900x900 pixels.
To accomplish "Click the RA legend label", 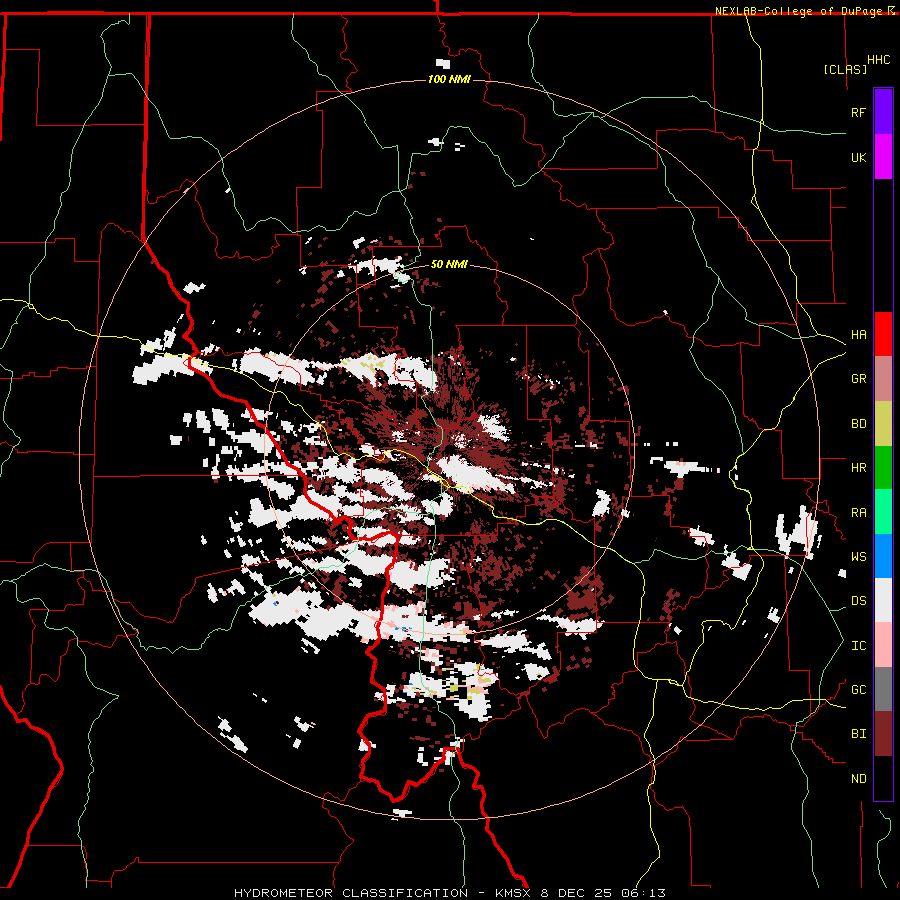I will coord(858,513).
